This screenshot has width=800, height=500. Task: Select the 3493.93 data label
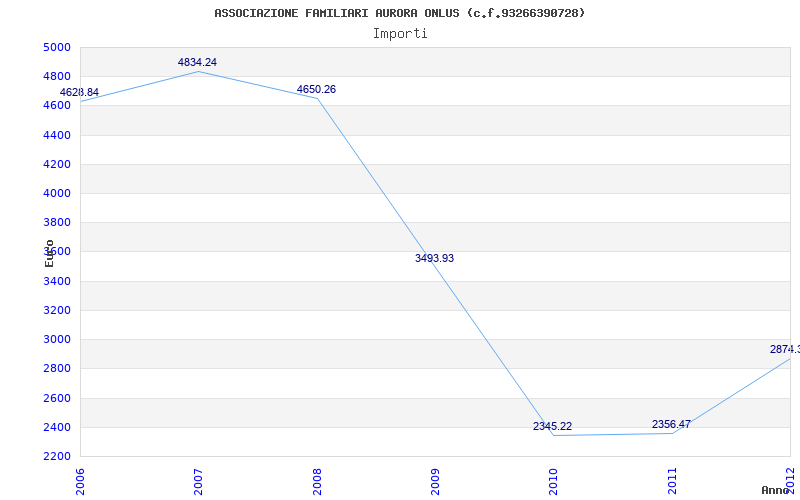coord(434,258)
